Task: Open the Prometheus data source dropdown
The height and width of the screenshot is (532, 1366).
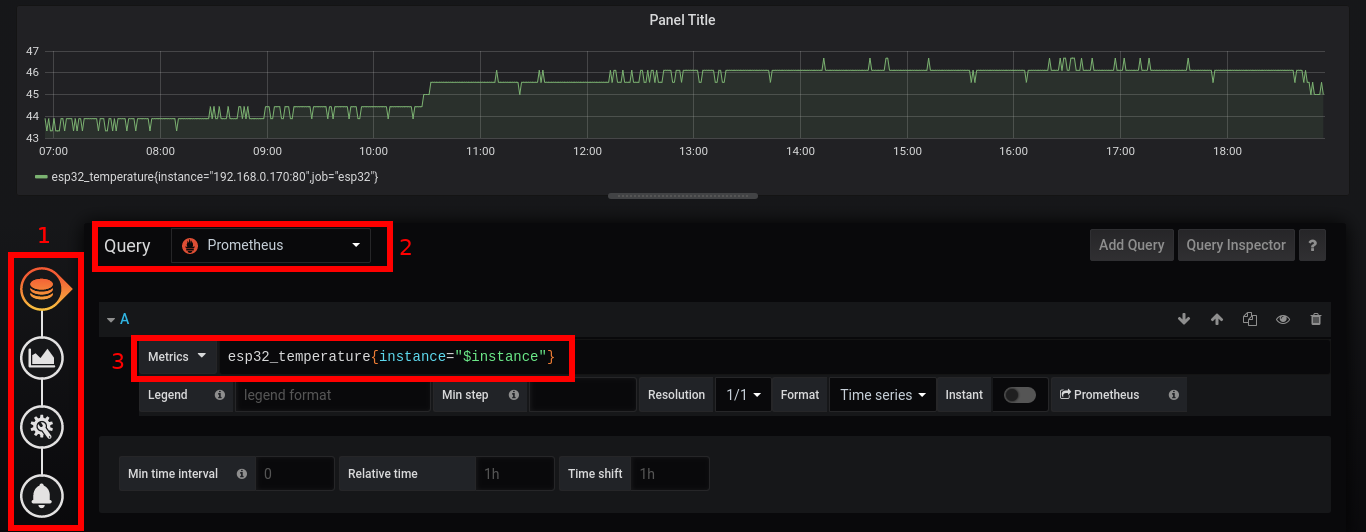Action: click(x=270, y=246)
